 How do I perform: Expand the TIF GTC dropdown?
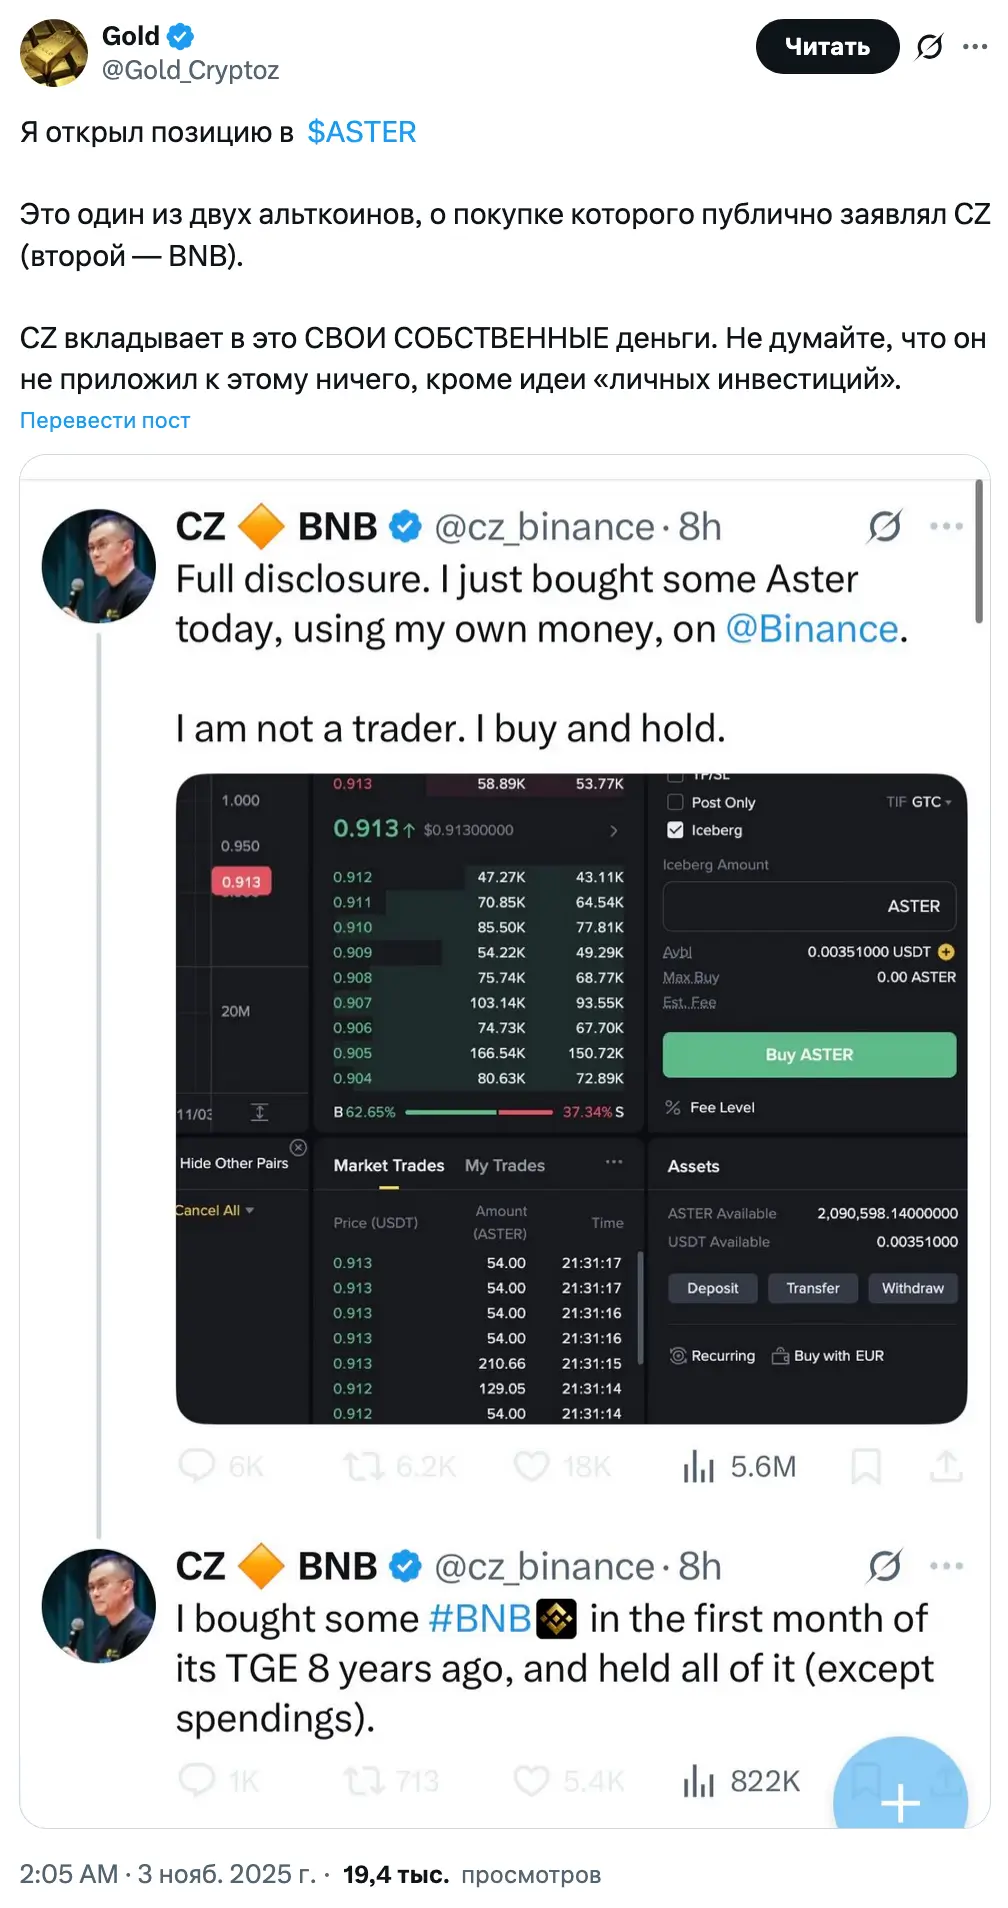point(919,802)
